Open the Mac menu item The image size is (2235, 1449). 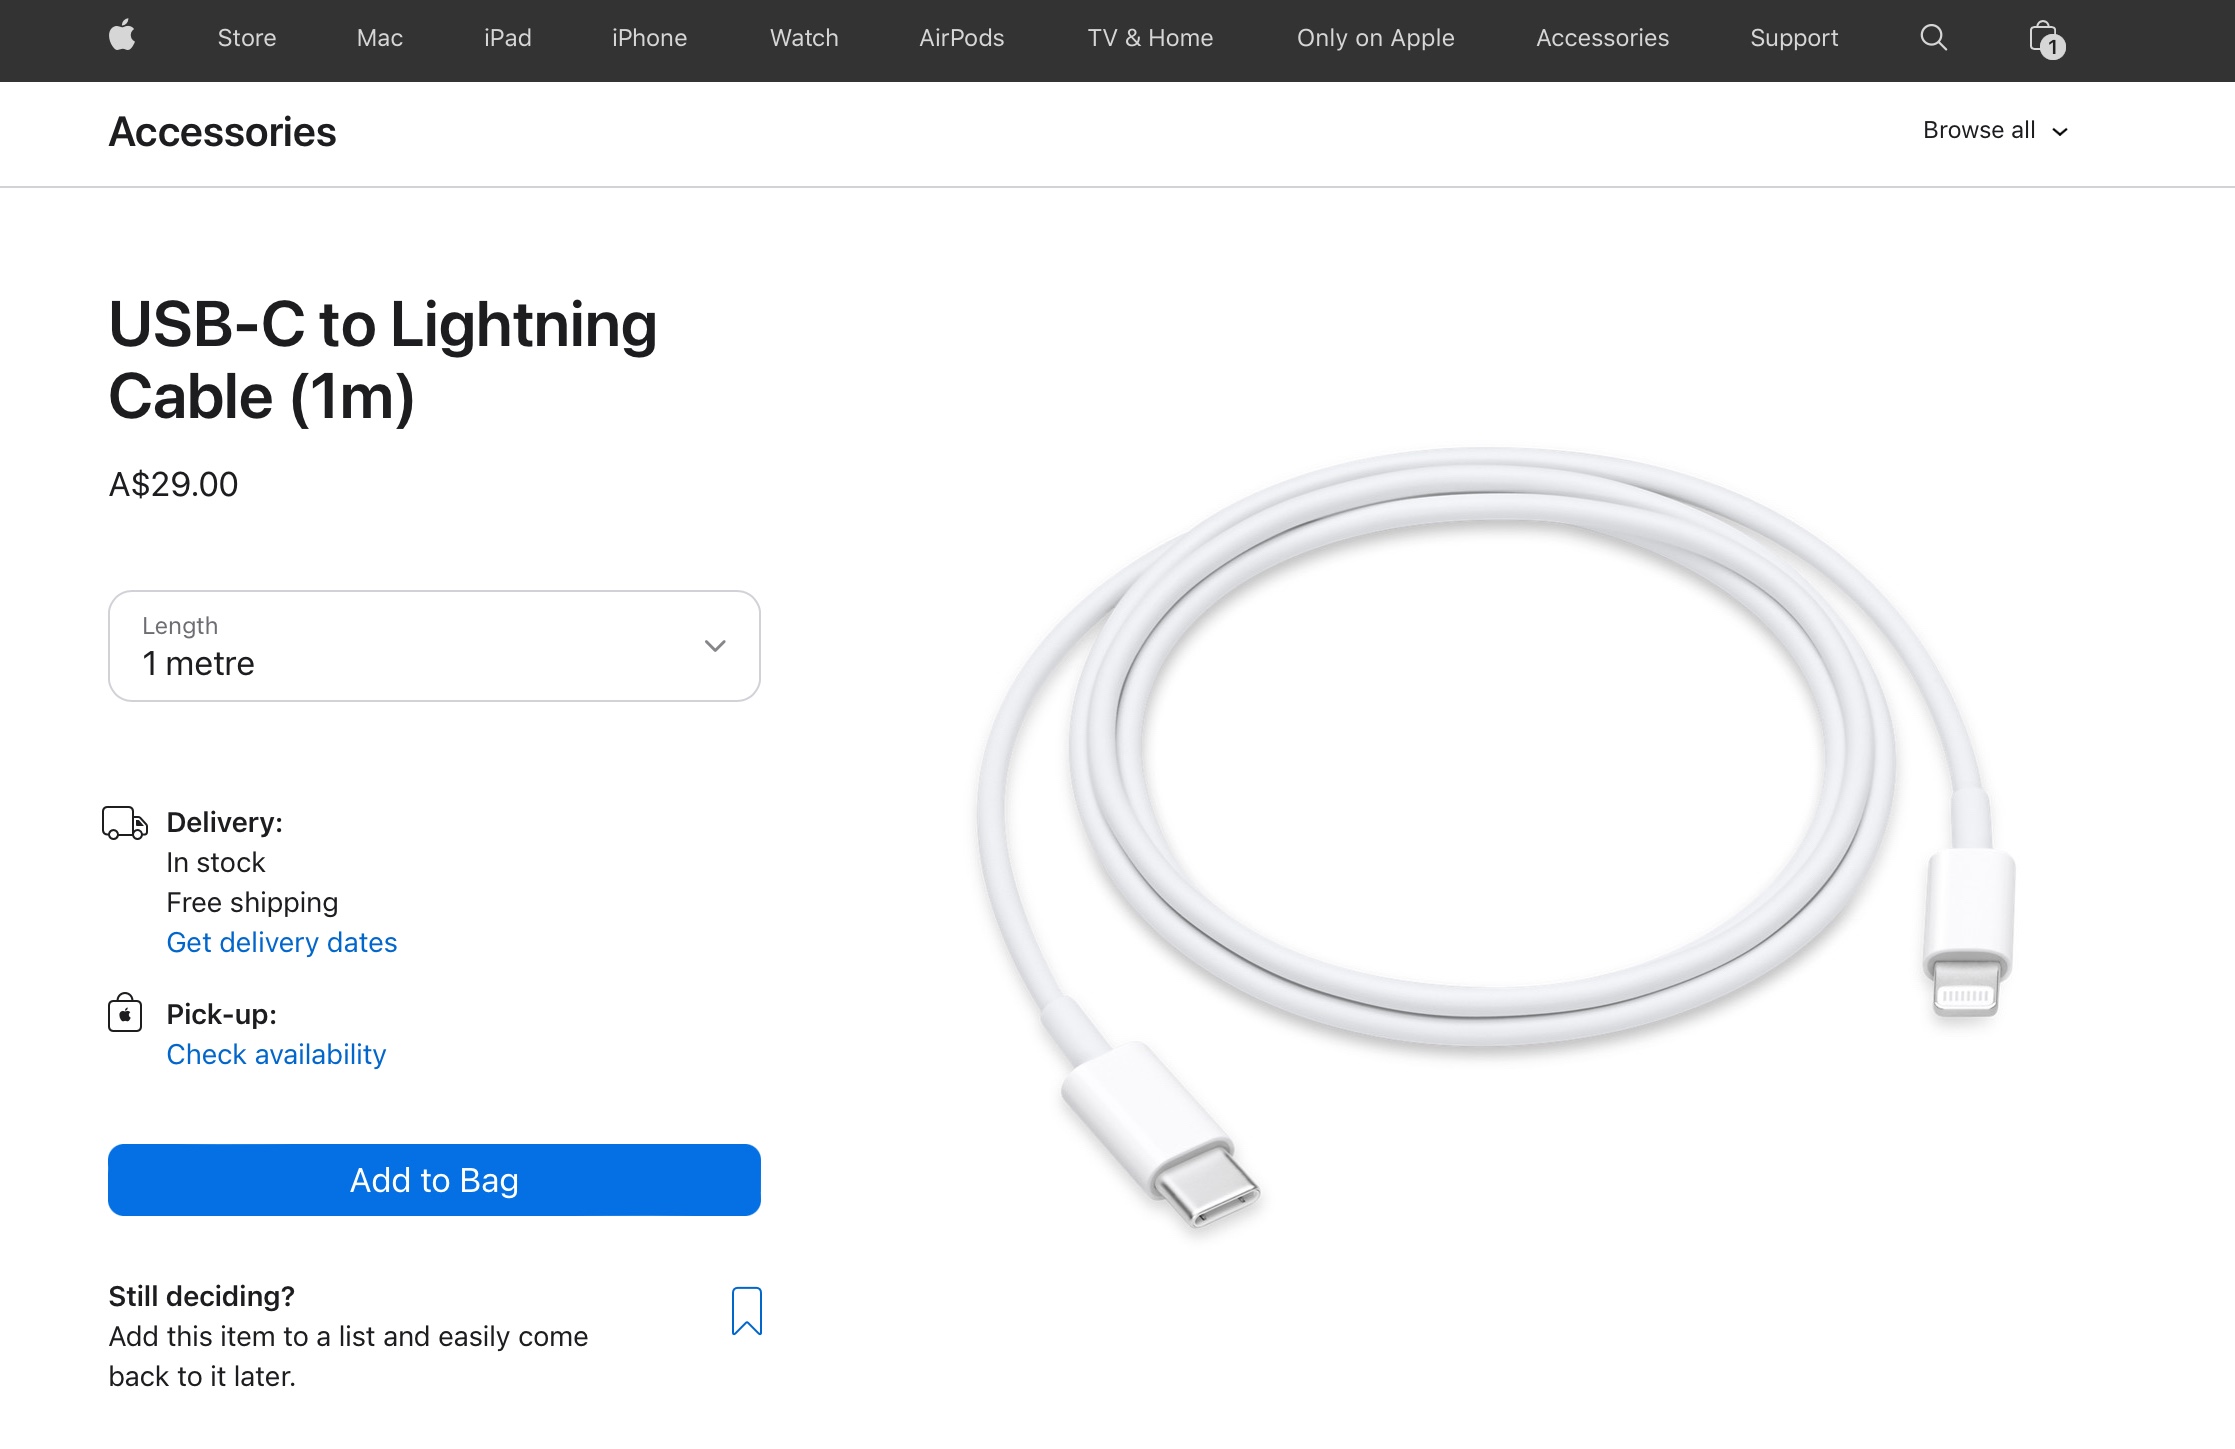[x=379, y=38]
